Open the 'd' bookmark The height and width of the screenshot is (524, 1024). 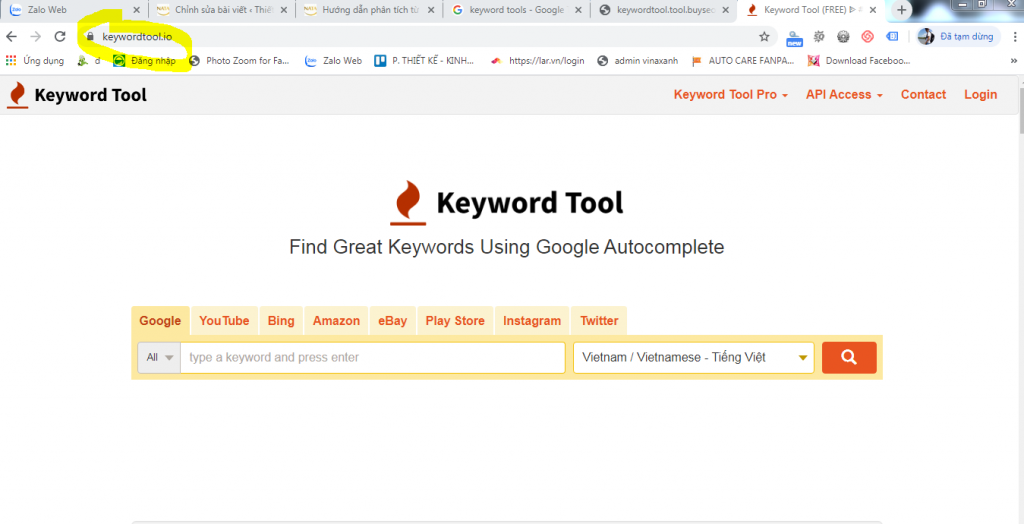tap(89, 61)
